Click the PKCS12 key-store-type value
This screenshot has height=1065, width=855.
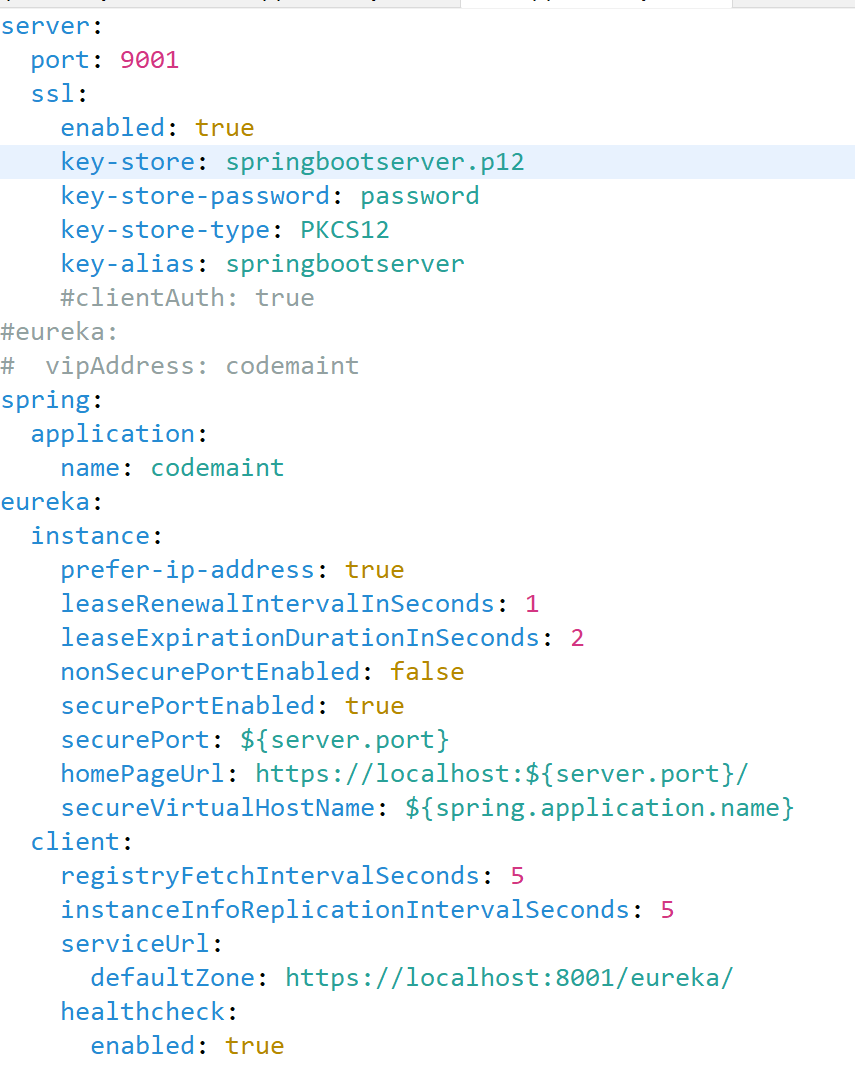click(x=345, y=229)
